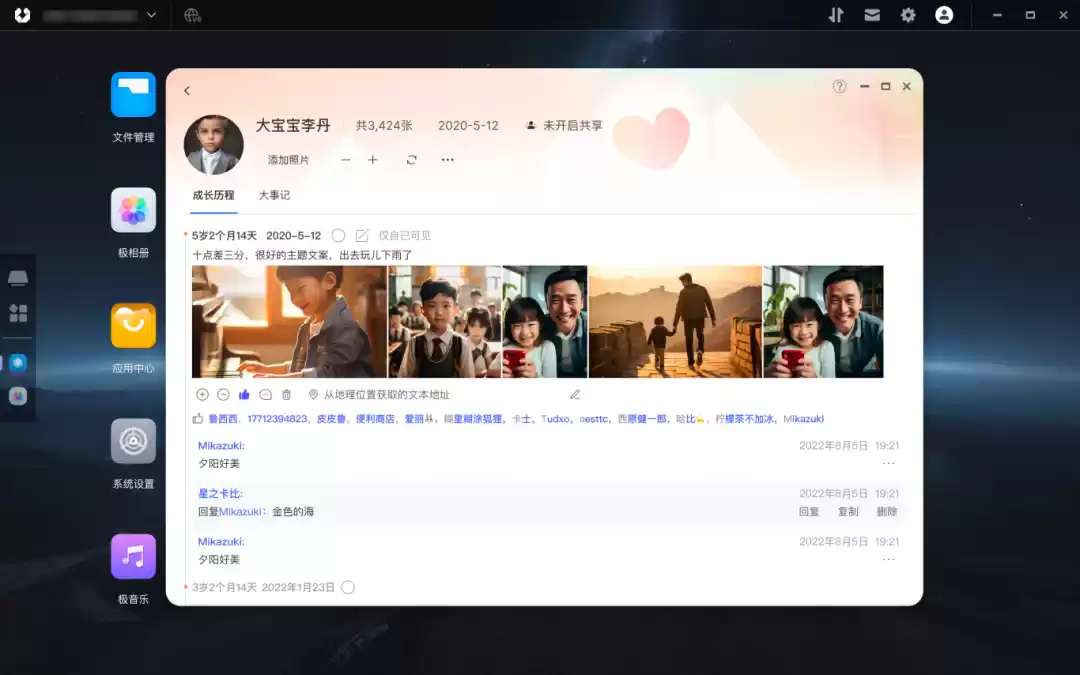This screenshot has width=1080, height=675.
Task: Select the checkbox next to the 2022年1月23日 entry
Action: coord(347,587)
